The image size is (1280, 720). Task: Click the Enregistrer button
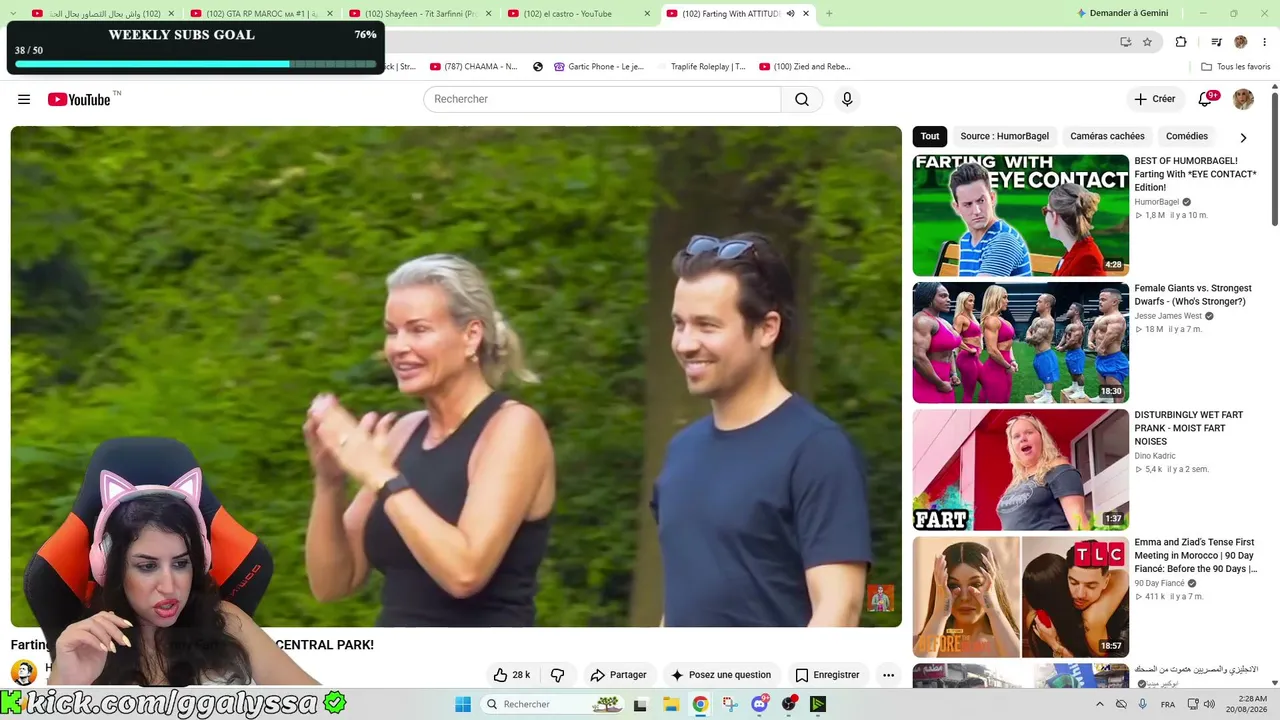point(827,675)
